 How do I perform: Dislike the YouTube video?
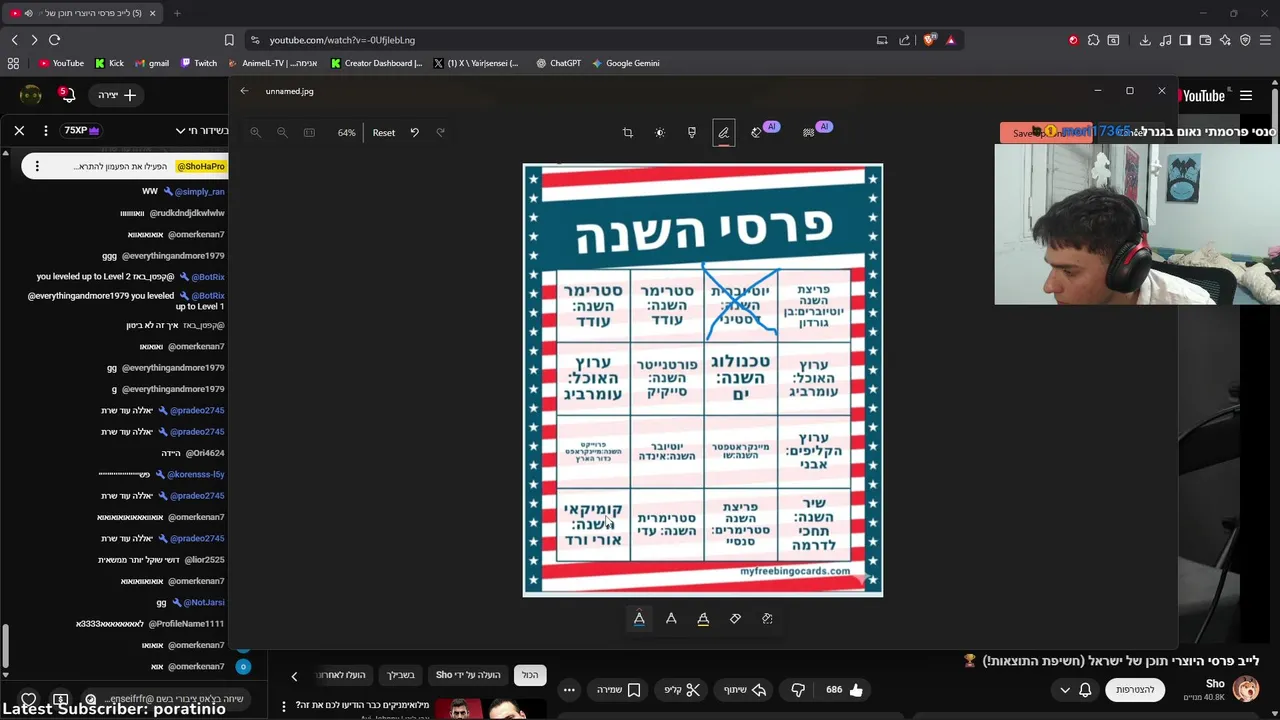[798, 690]
